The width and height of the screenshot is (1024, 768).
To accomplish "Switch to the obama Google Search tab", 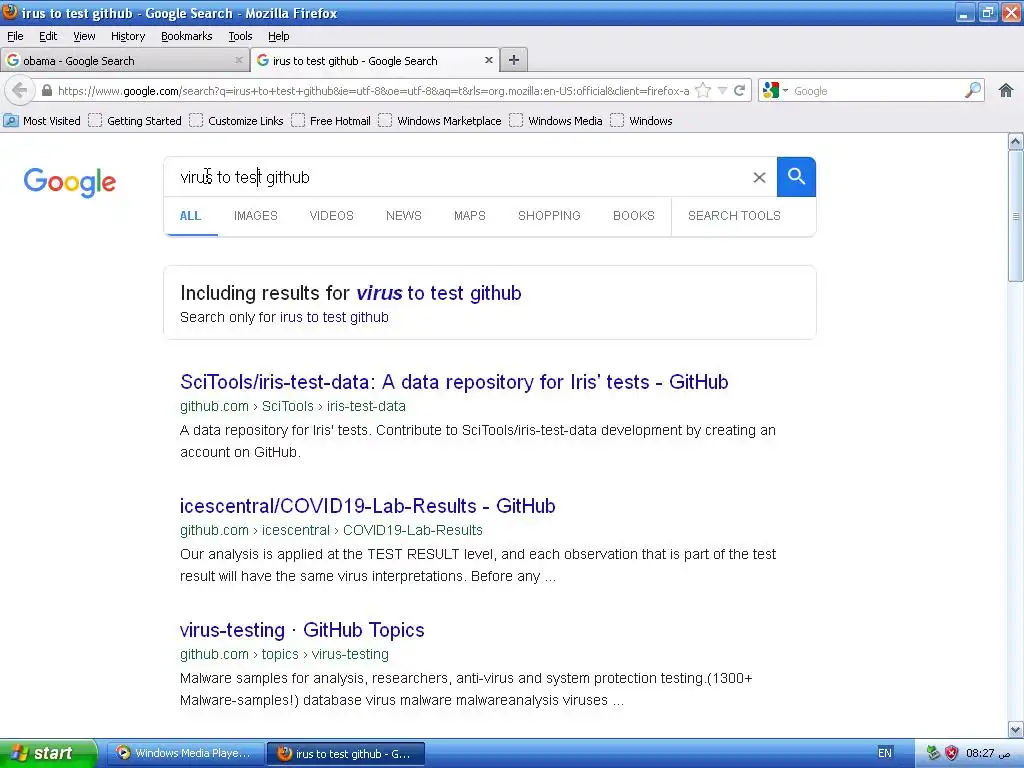I will [x=125, y=61].
